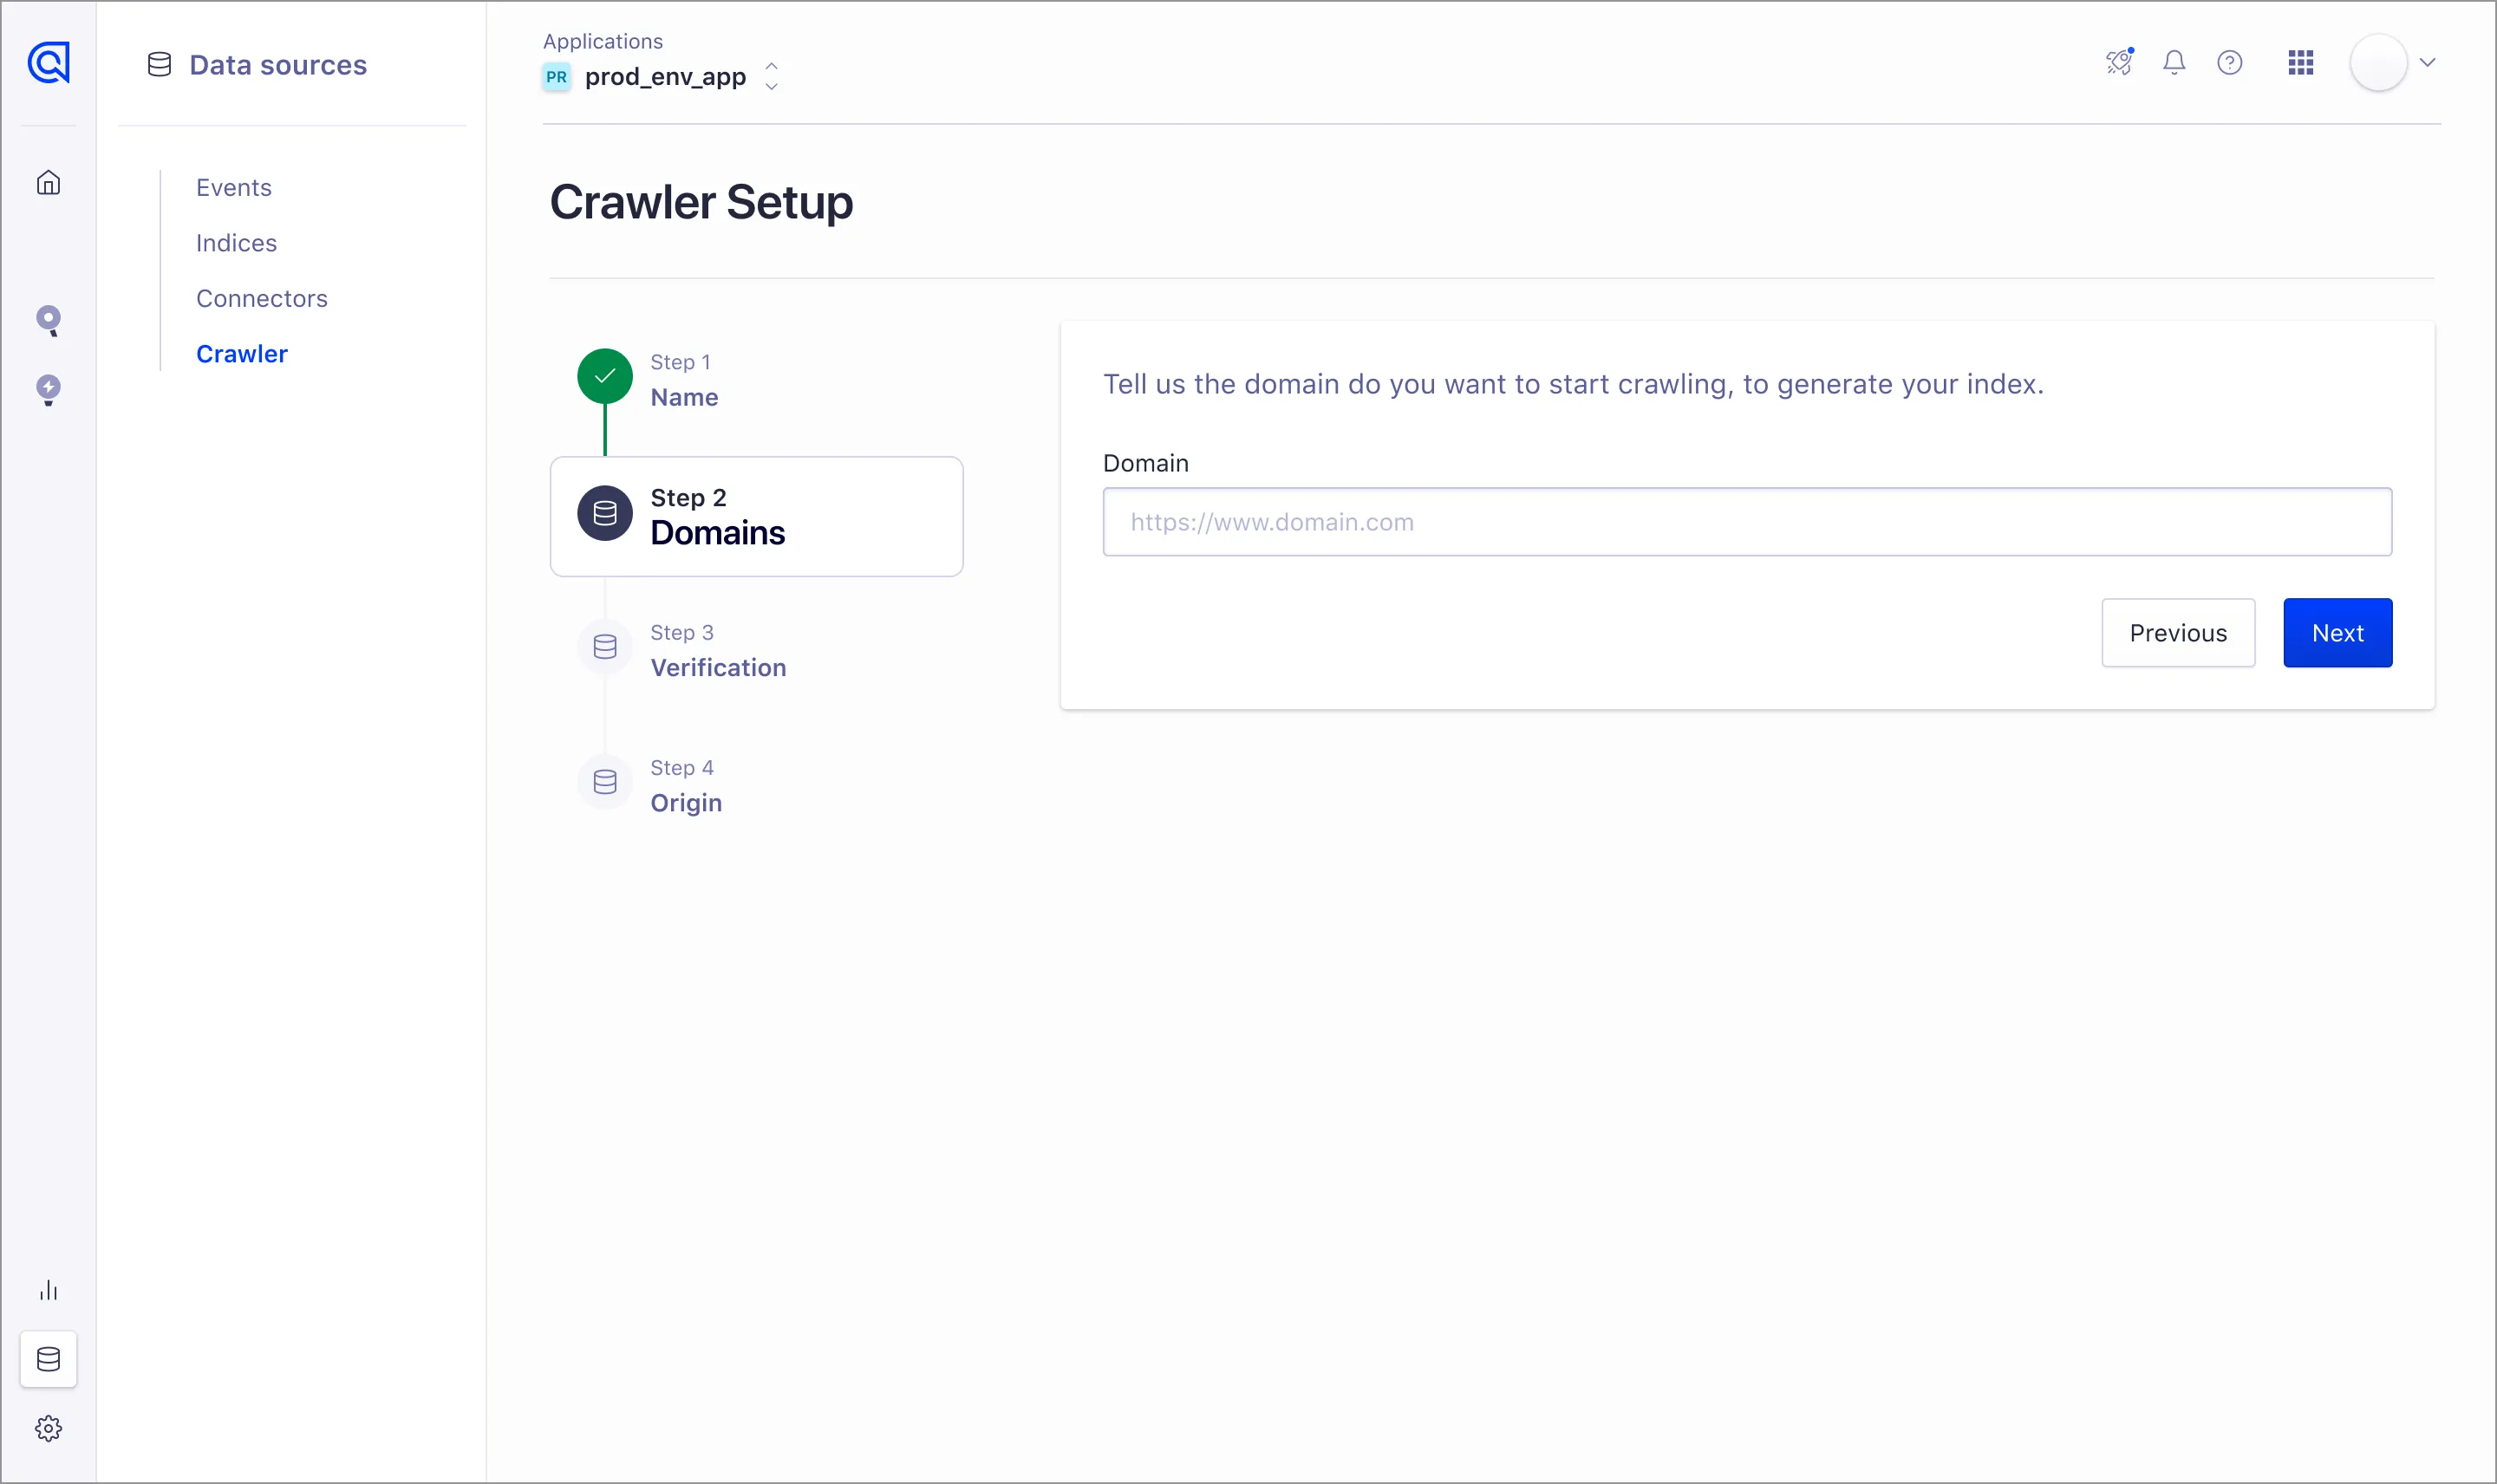Check notifications via the bell icon
This screenshot has height=1484, width=2497.
point(2174,62)
